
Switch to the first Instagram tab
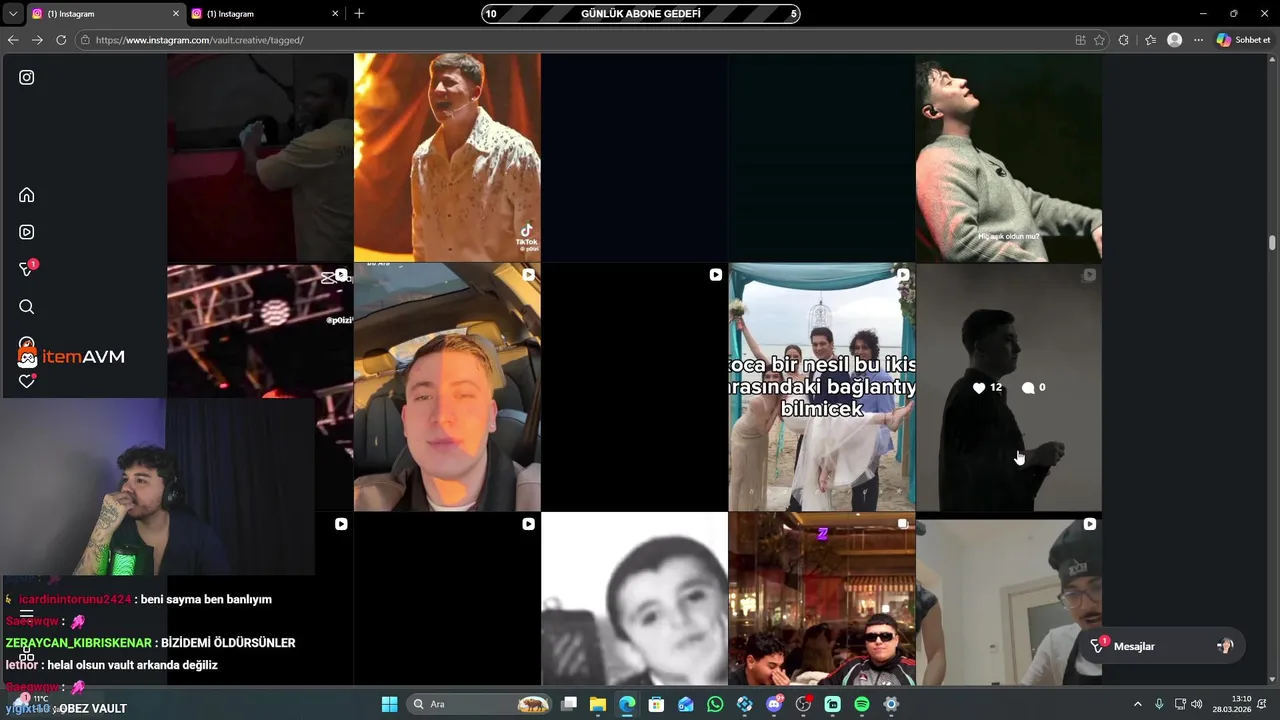point(105,14)
